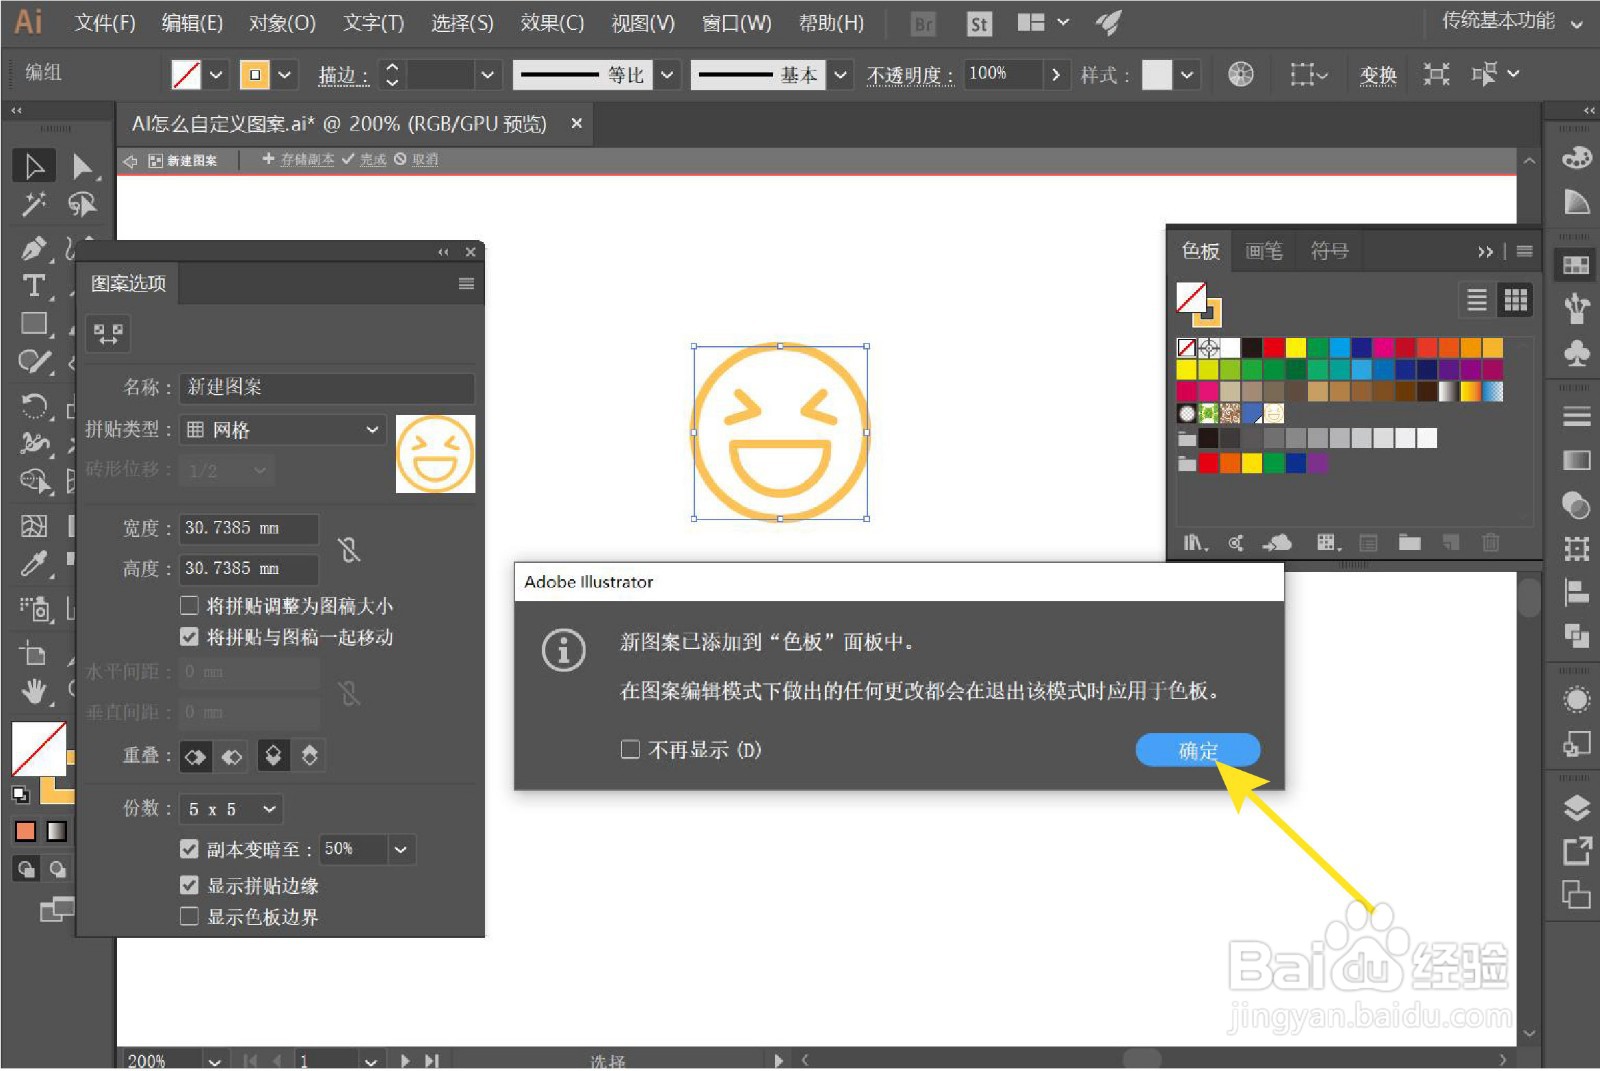Image resolution: width=1600 pixels, height=1071 pixels.
Task: Pick the Eyedropper tool
Action: click(33, 565)
